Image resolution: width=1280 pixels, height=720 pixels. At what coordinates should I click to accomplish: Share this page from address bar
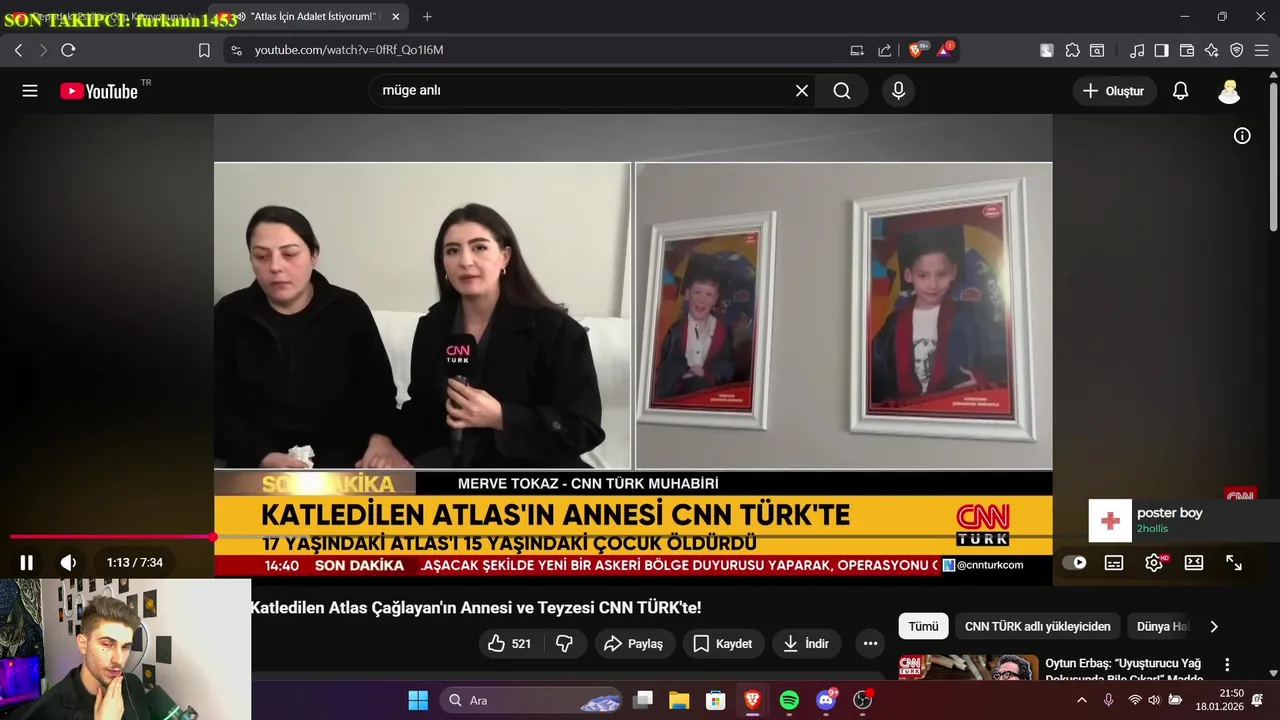tap(884, 50)
